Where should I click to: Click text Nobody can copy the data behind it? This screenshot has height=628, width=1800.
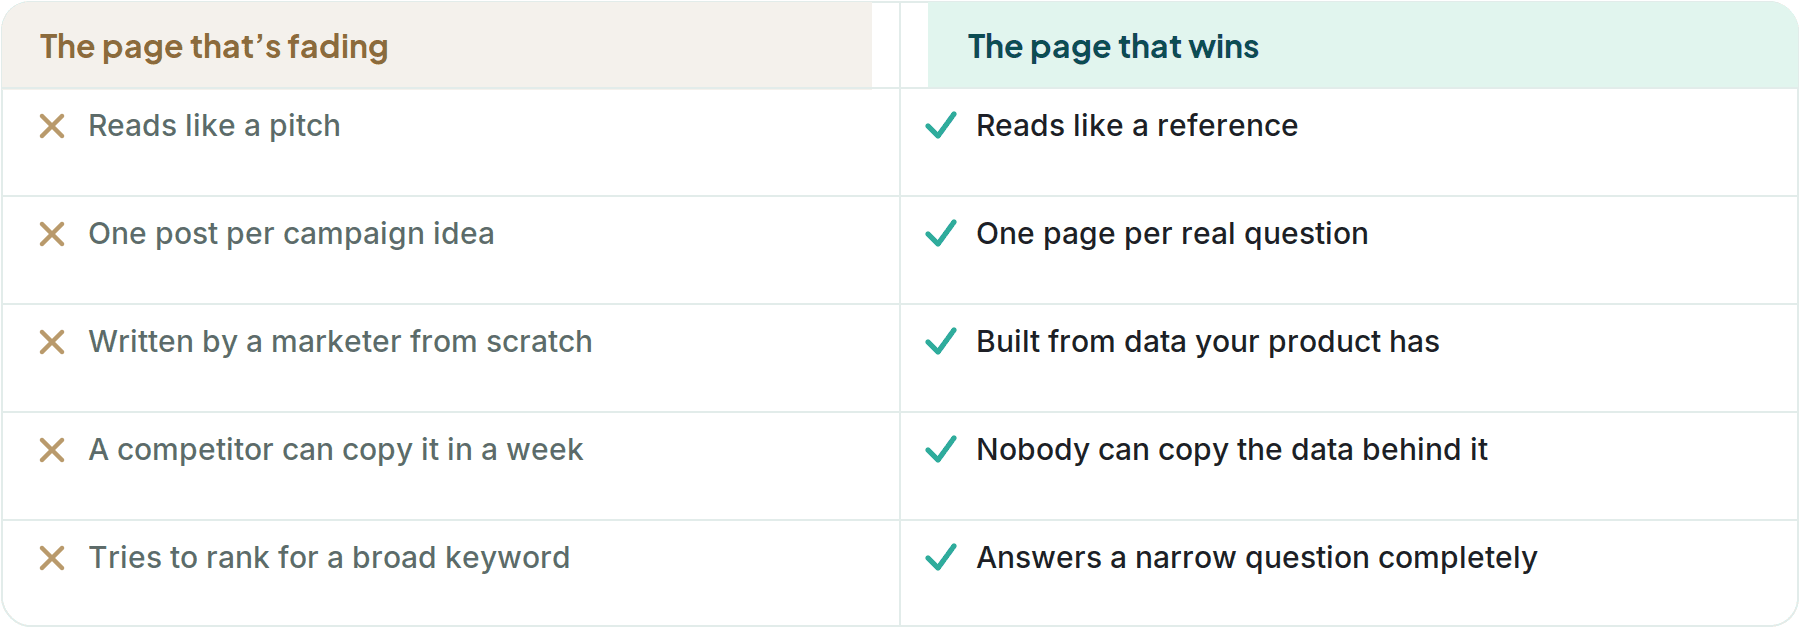coord(1232,450)
